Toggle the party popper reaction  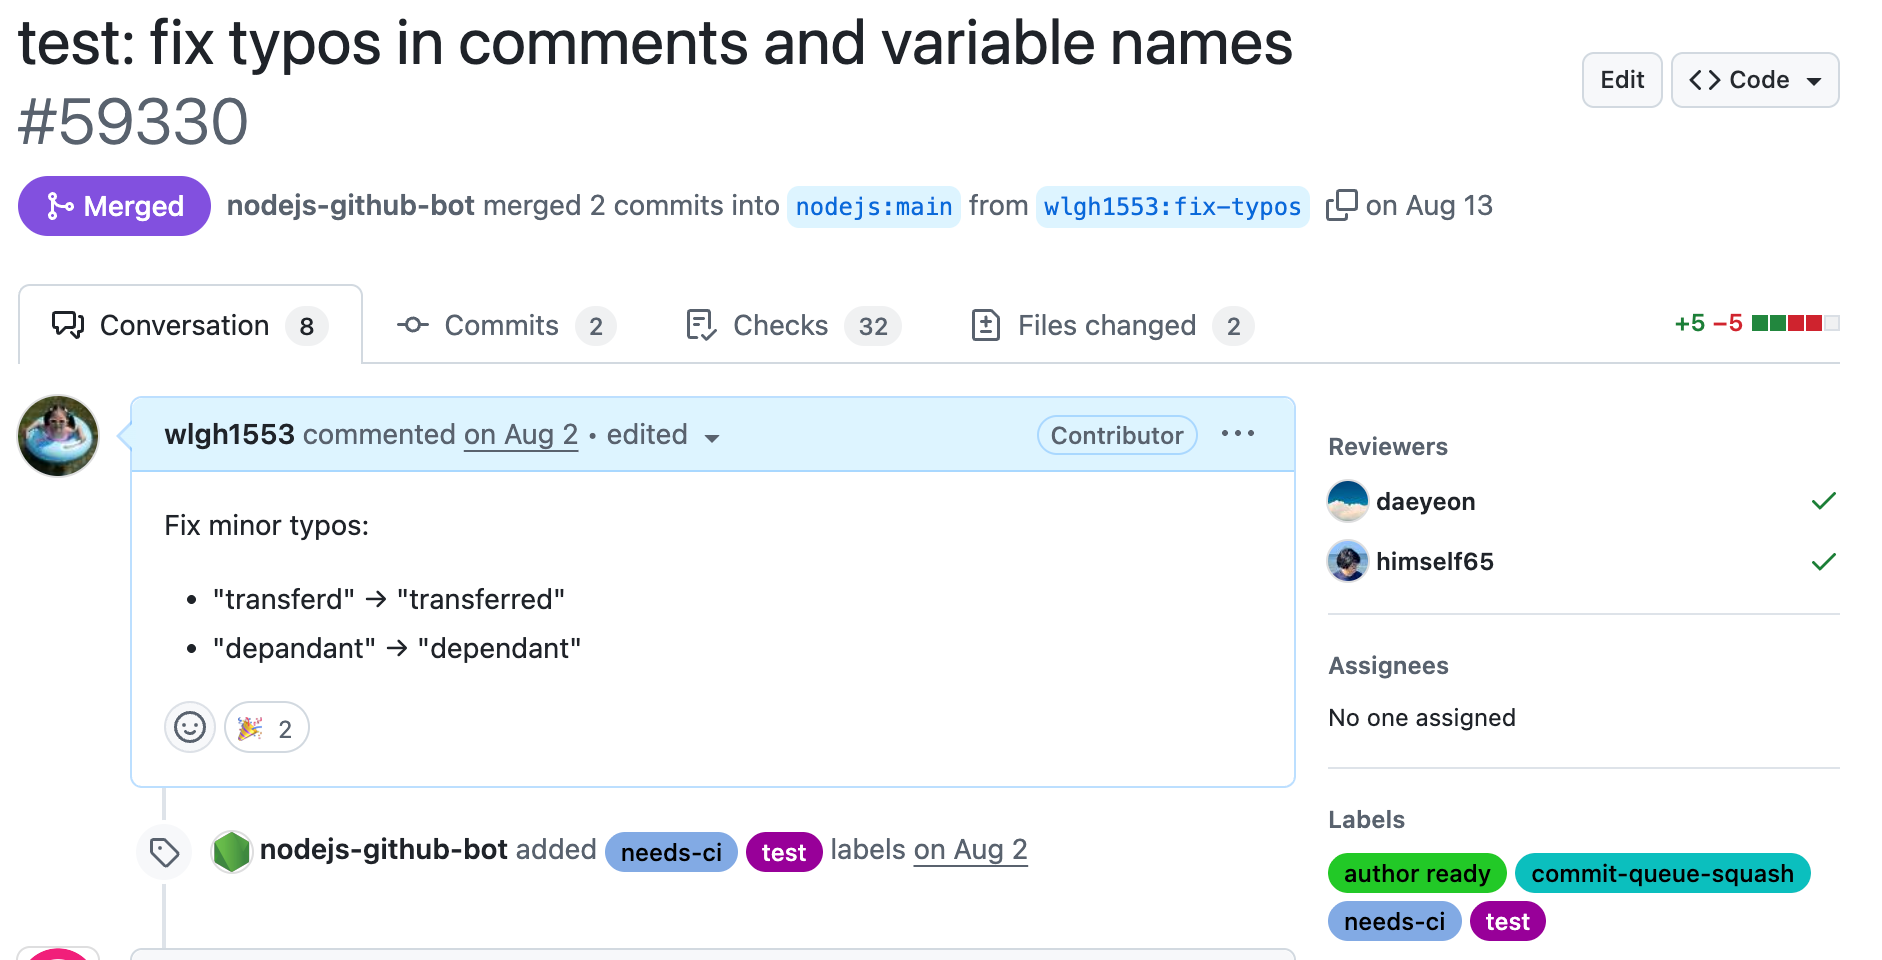click(x=266, y=728)
